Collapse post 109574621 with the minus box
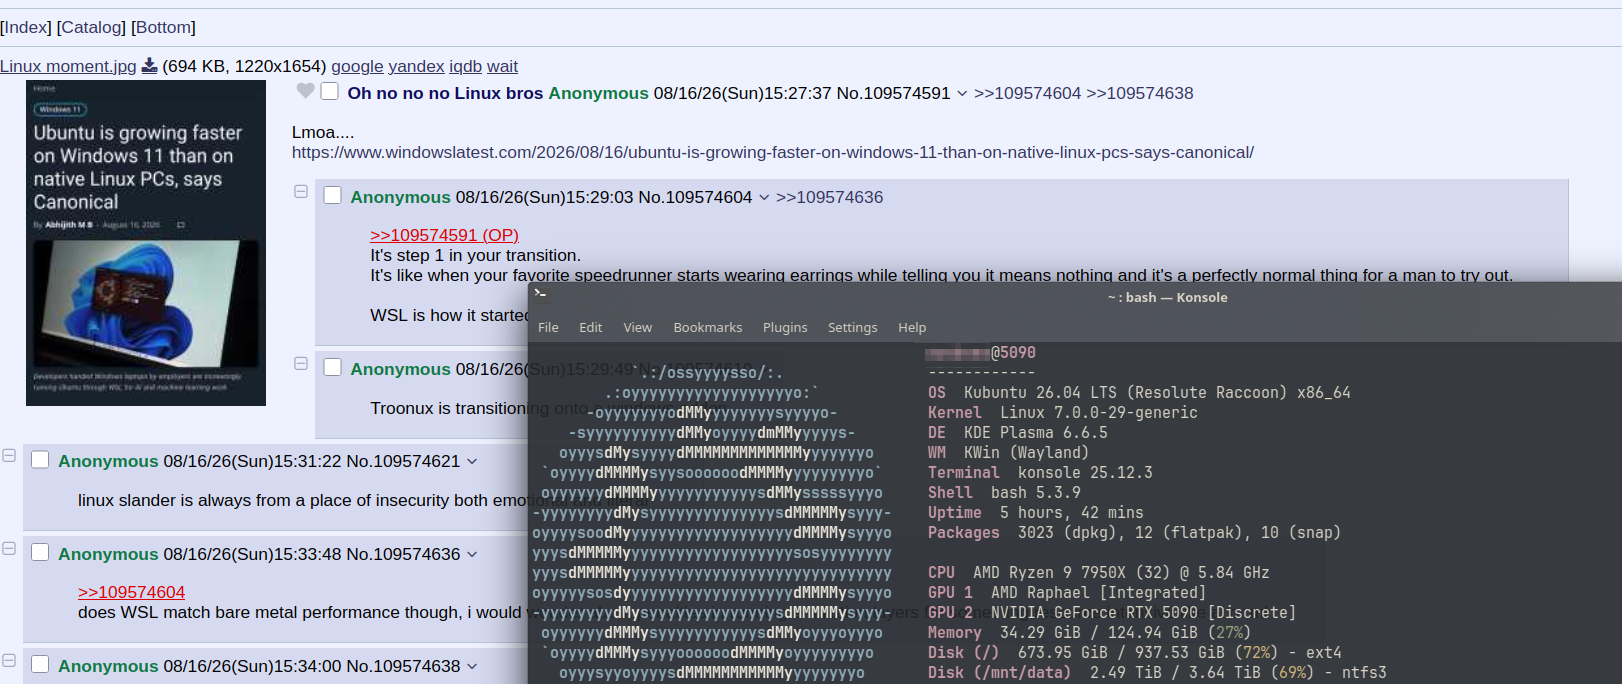The image size is (1622, 684). coord(9,455)
